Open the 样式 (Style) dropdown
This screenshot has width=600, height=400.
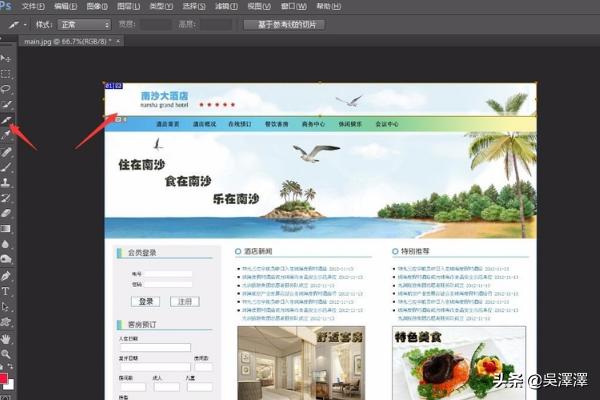[x=83, y=24]
